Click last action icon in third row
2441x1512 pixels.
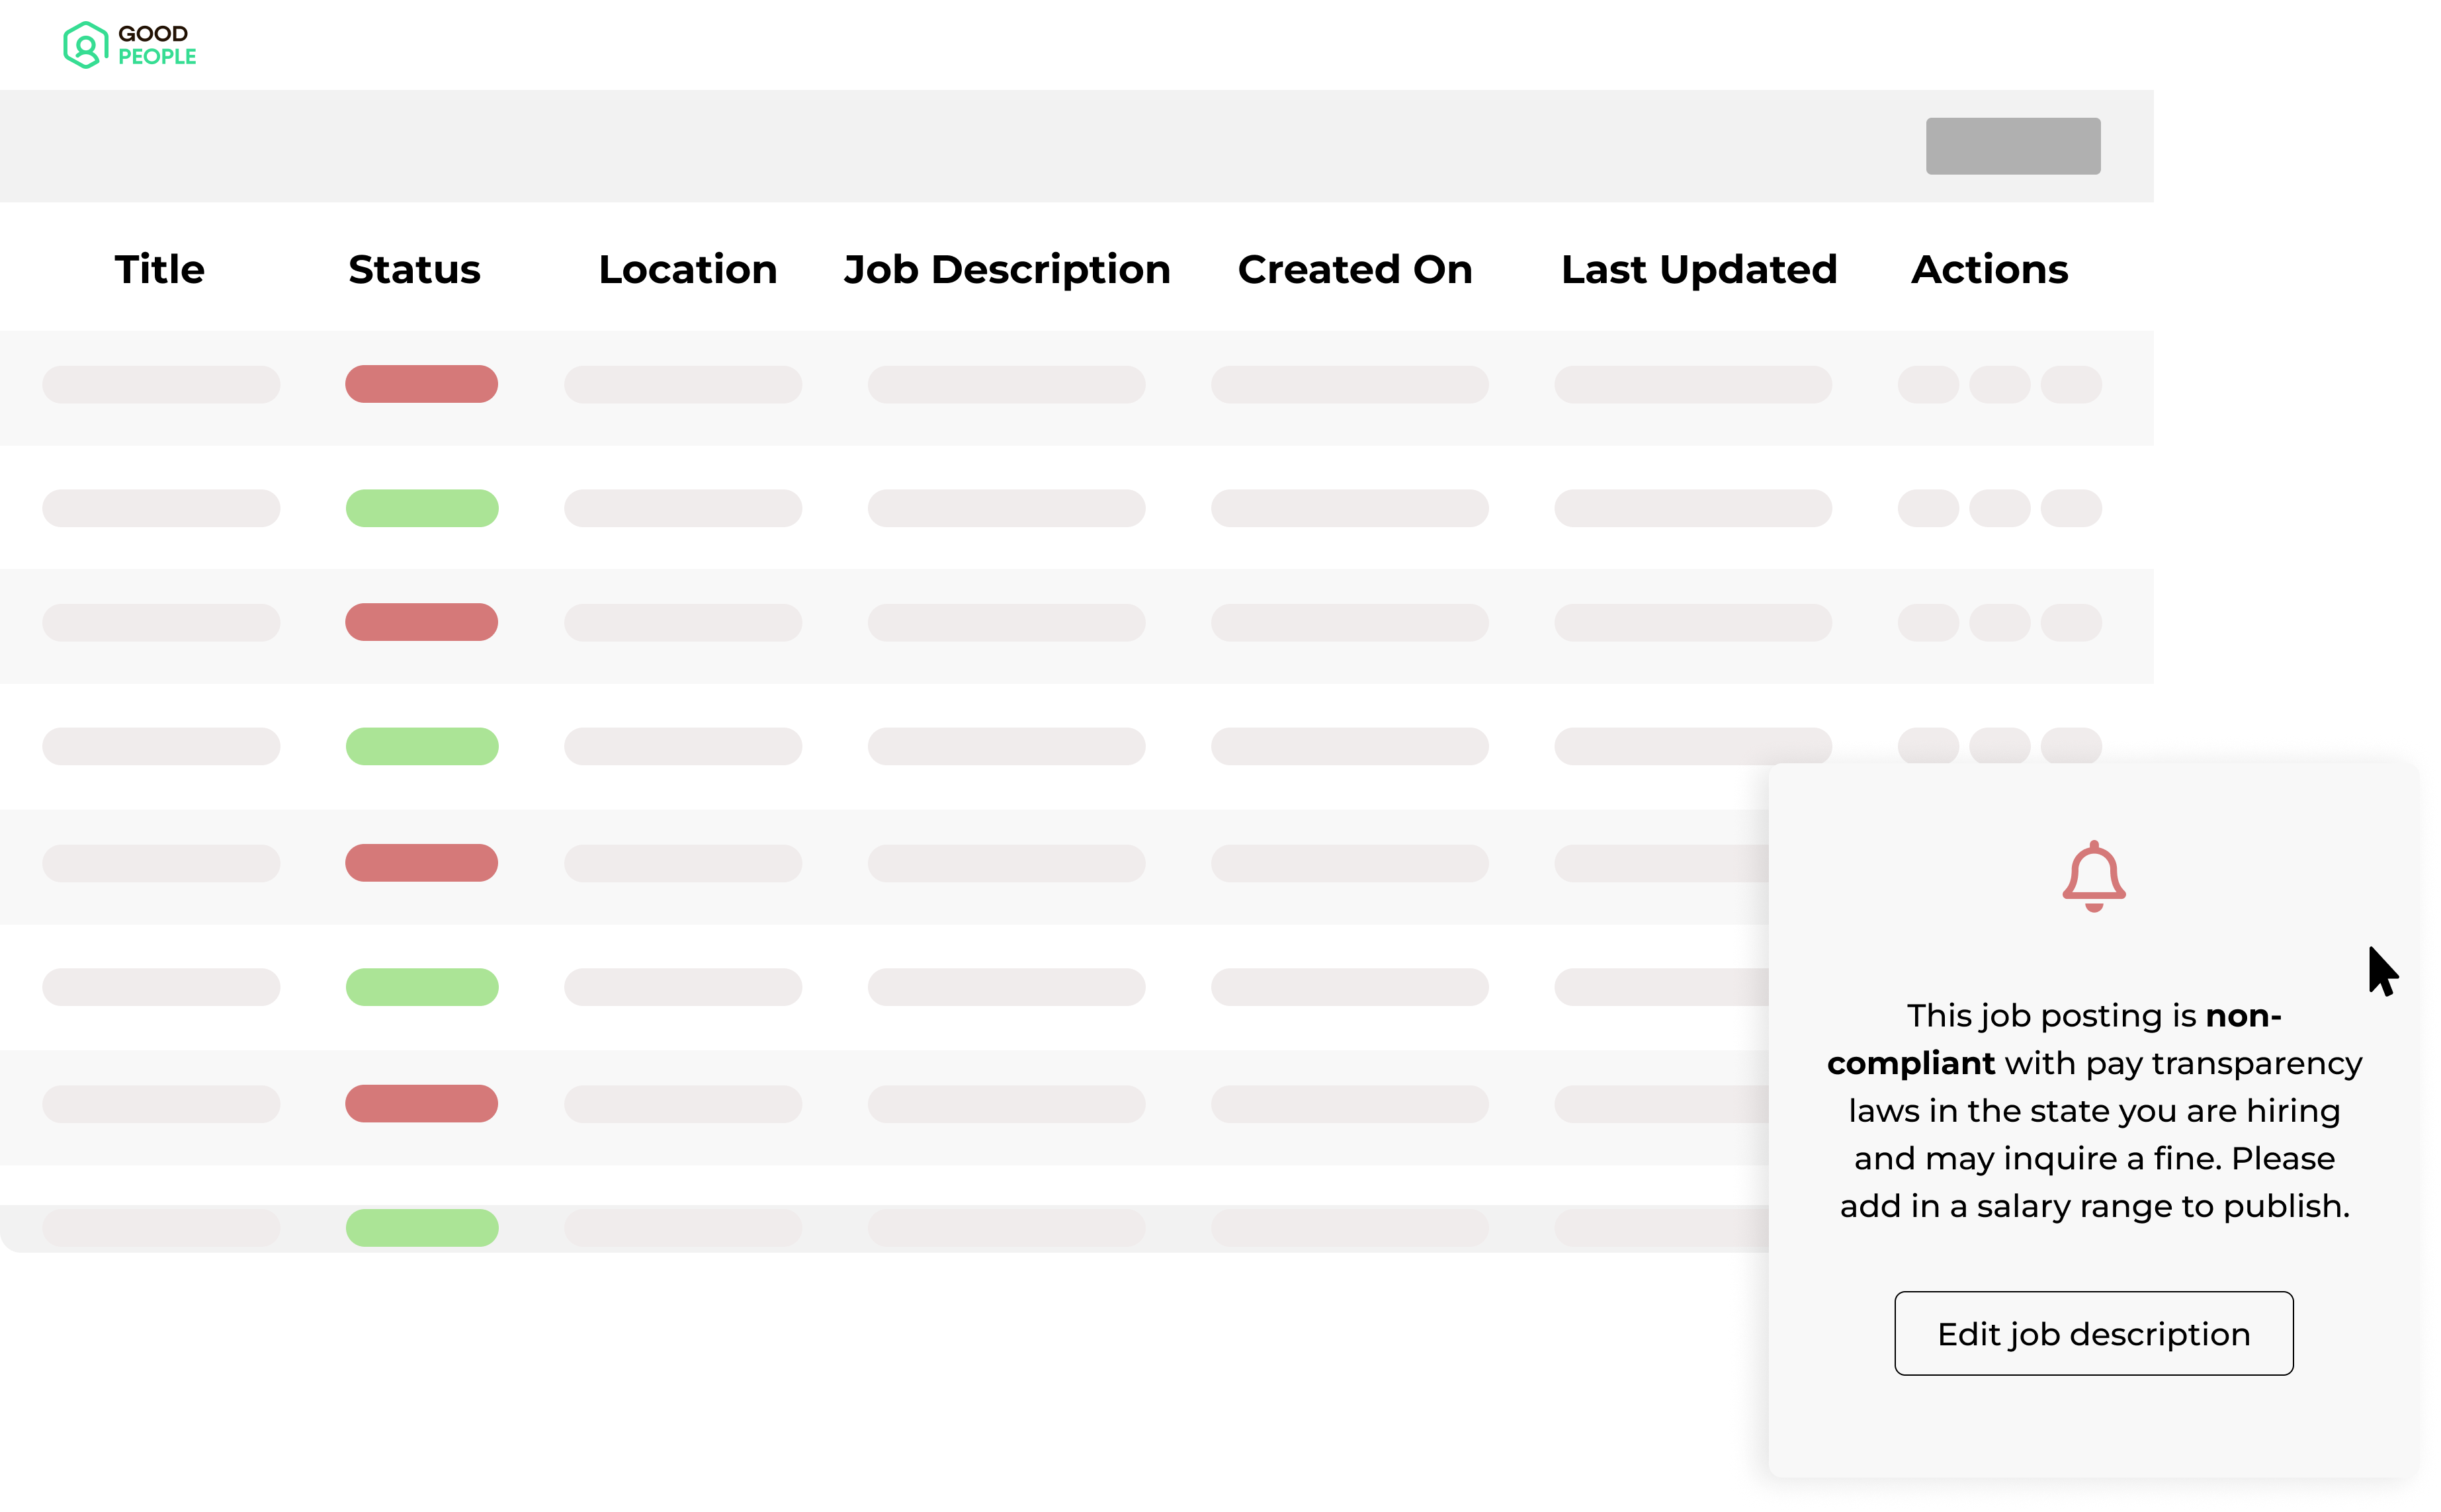pos(2070,622)
